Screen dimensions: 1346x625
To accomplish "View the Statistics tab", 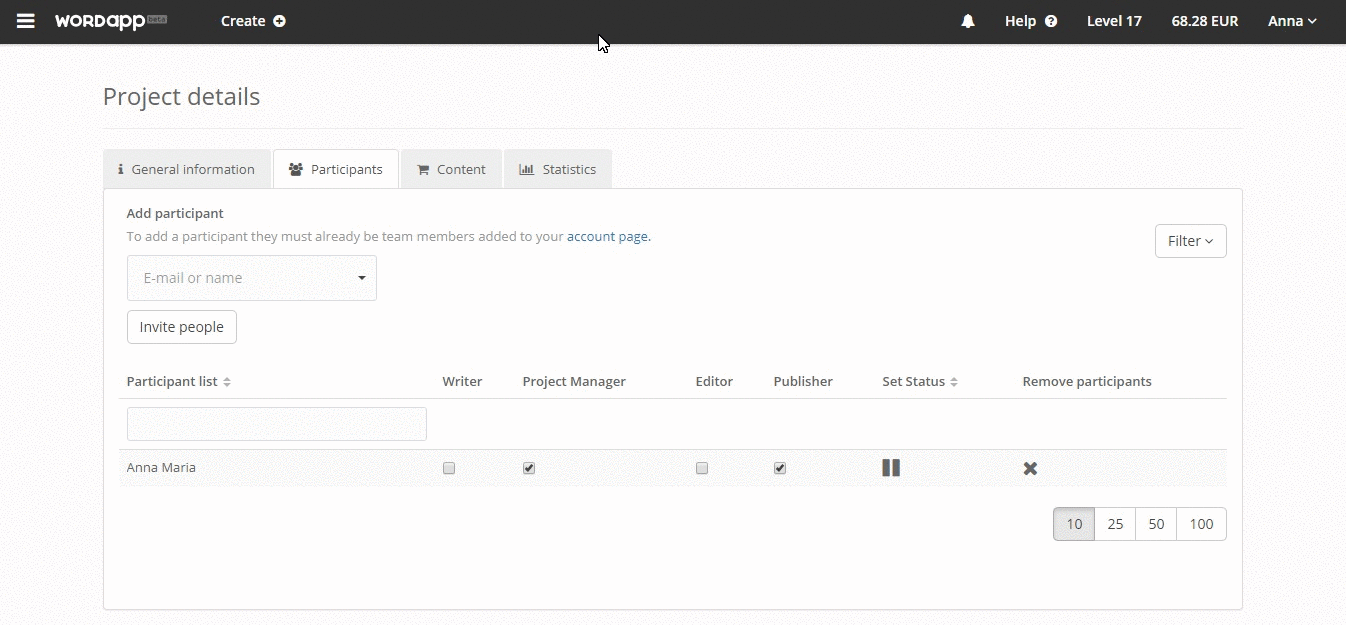I will (x=558, y=169).
